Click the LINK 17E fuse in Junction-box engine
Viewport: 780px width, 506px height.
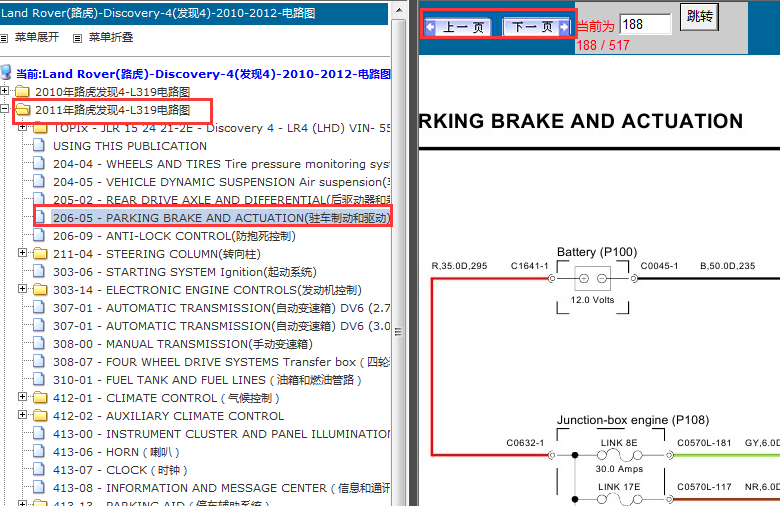[619, 499]
